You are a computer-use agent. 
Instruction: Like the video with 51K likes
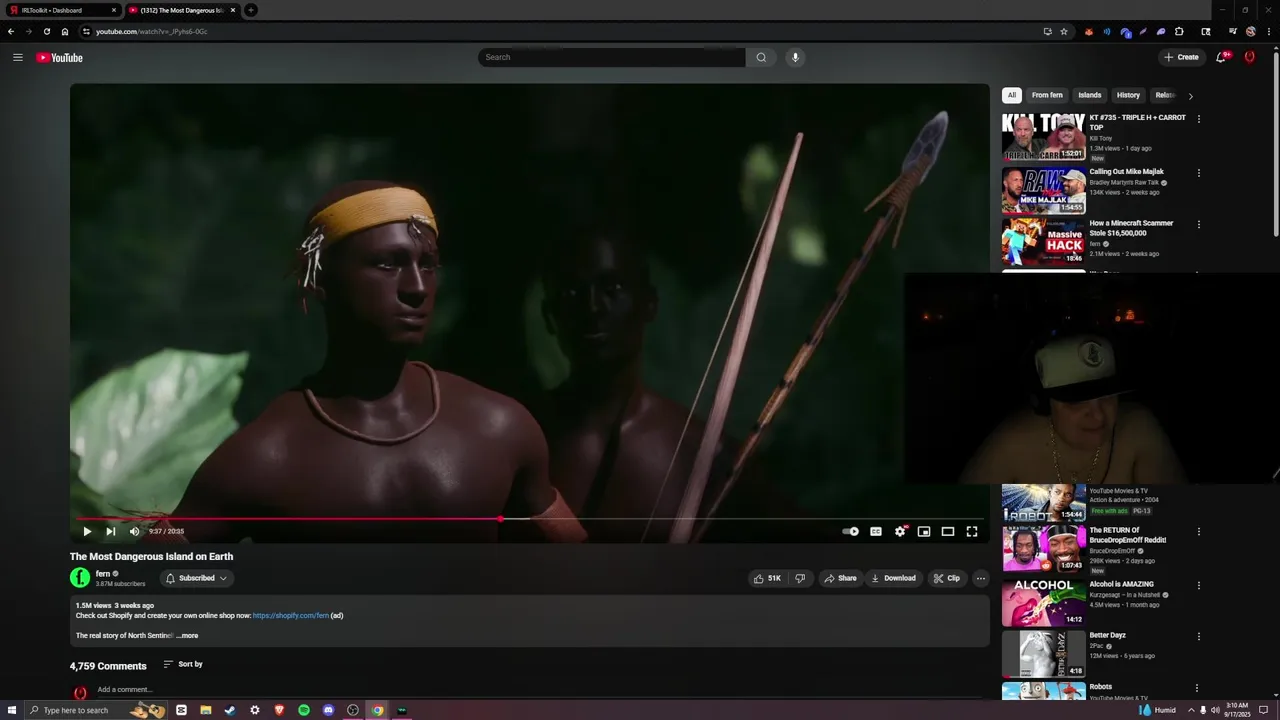click(767, 578)
